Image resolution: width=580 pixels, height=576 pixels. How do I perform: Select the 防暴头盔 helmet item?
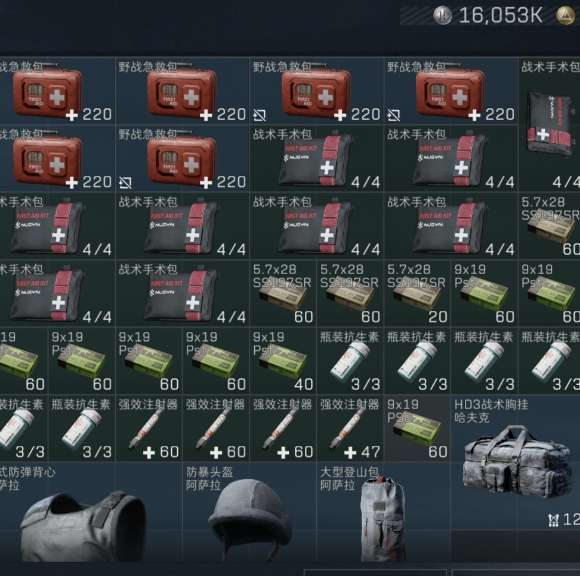click(x=250, y=512)
